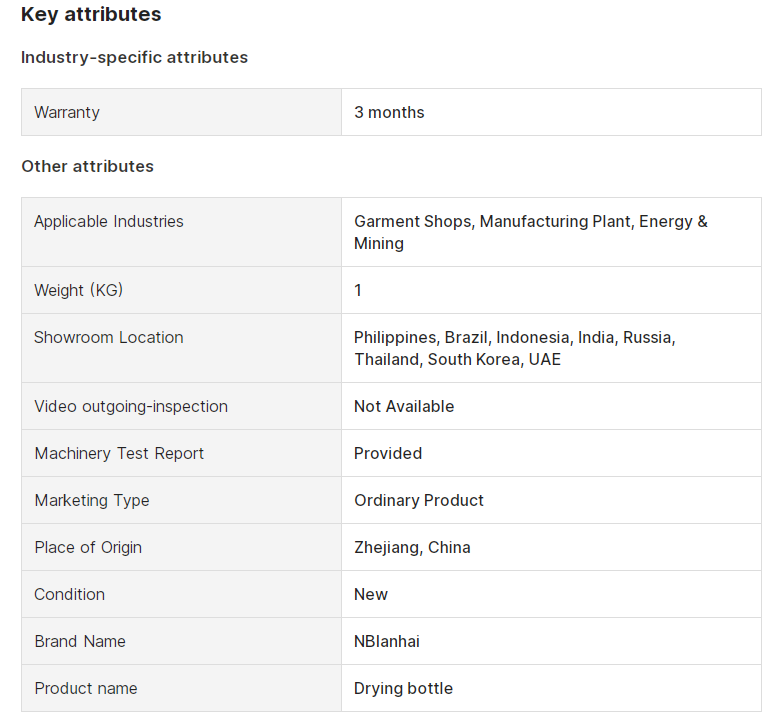
Task: Select the Industry-specific attributes heading
Action: [134, 57]
